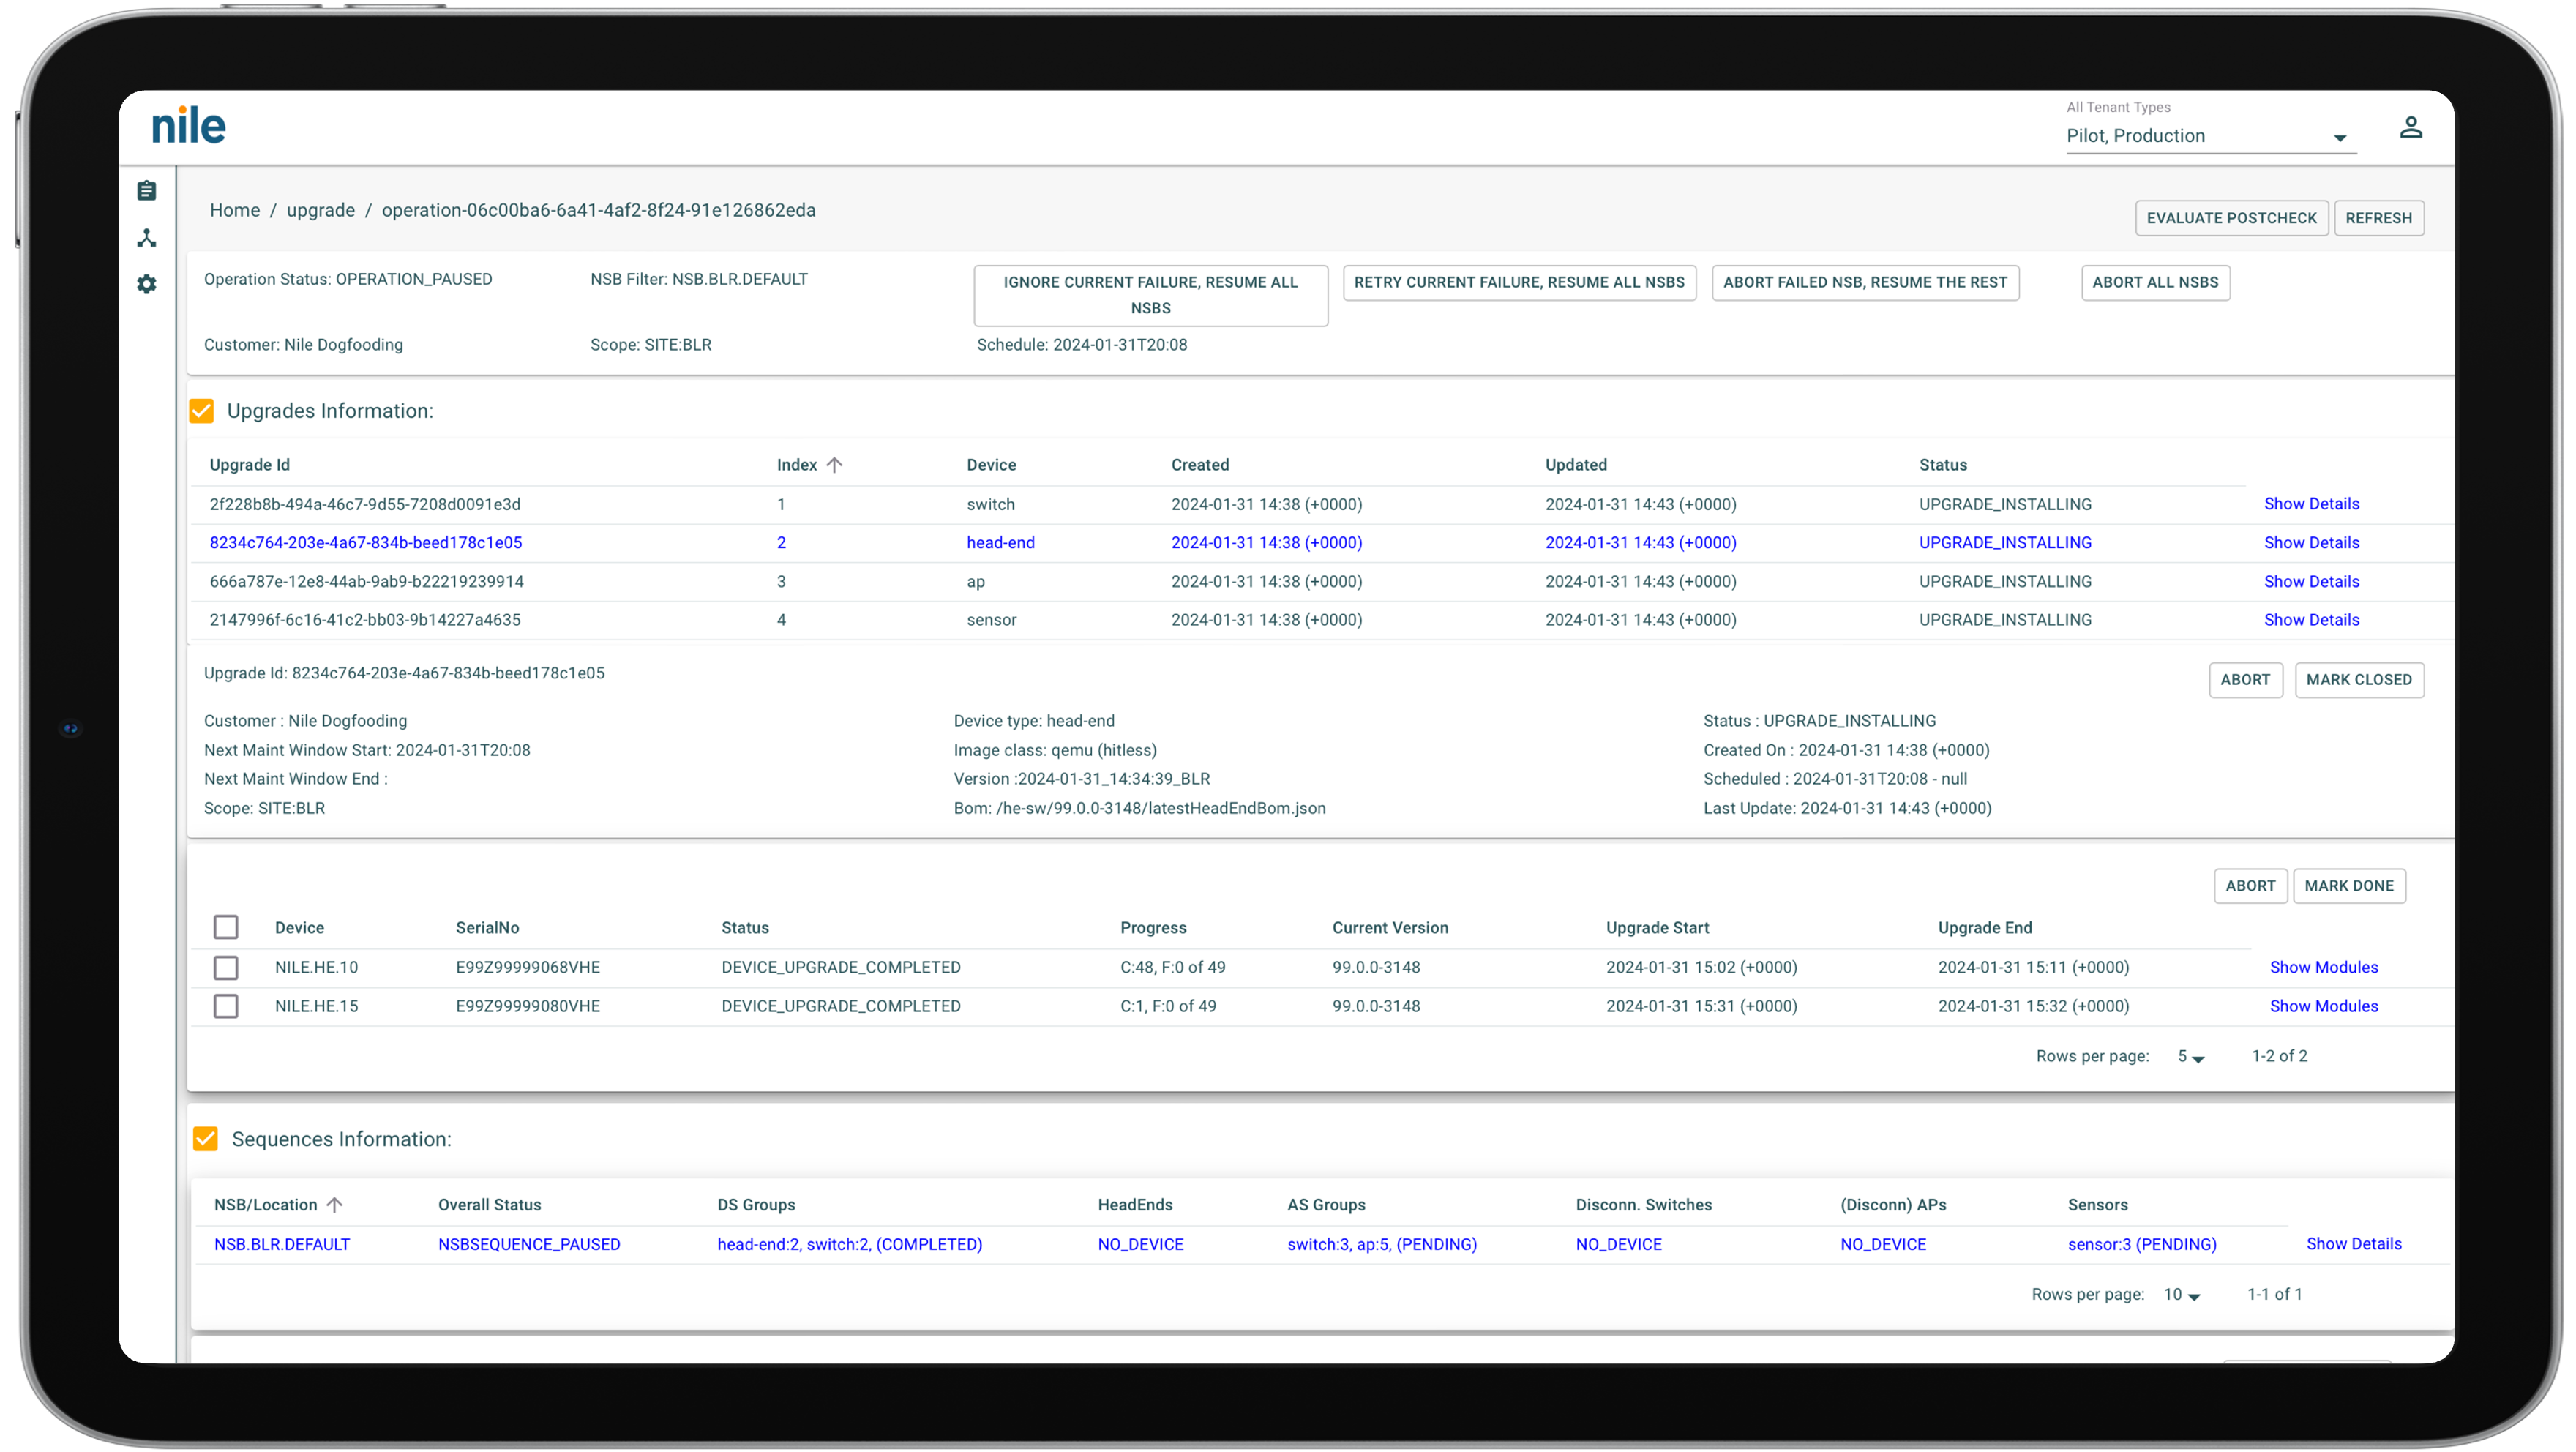The width and height of the screenshot is (2576, 1452).
Task: Open the user account icon
Action: (x=2411, y=128)
